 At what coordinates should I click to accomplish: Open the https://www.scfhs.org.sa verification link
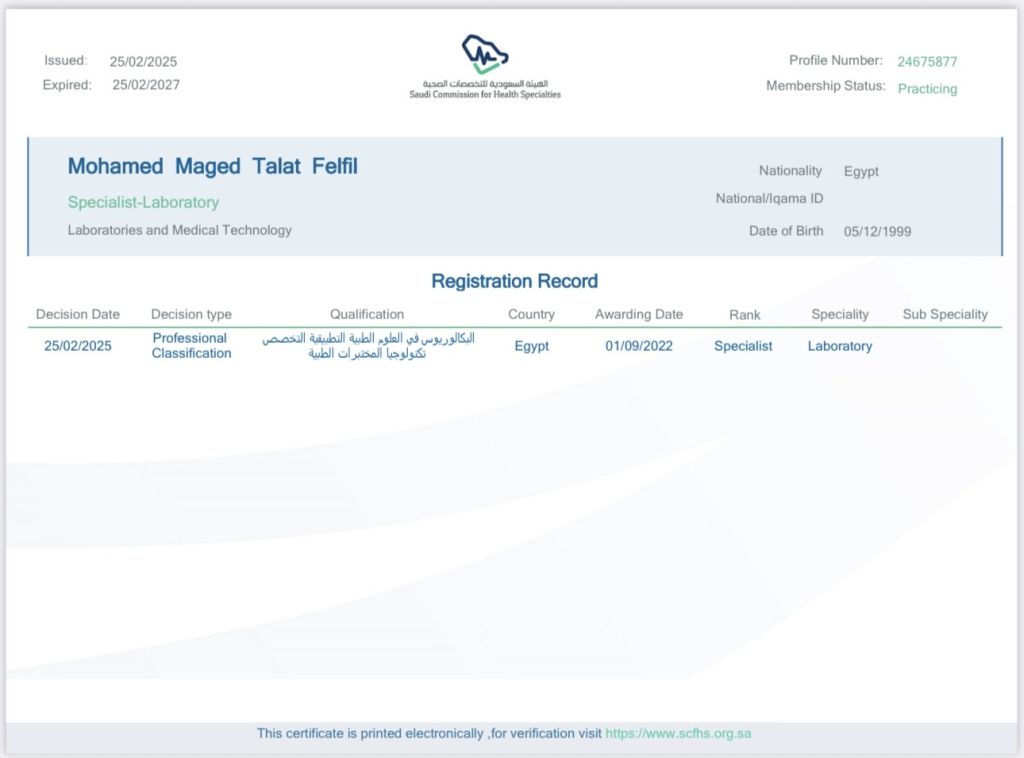678,733
